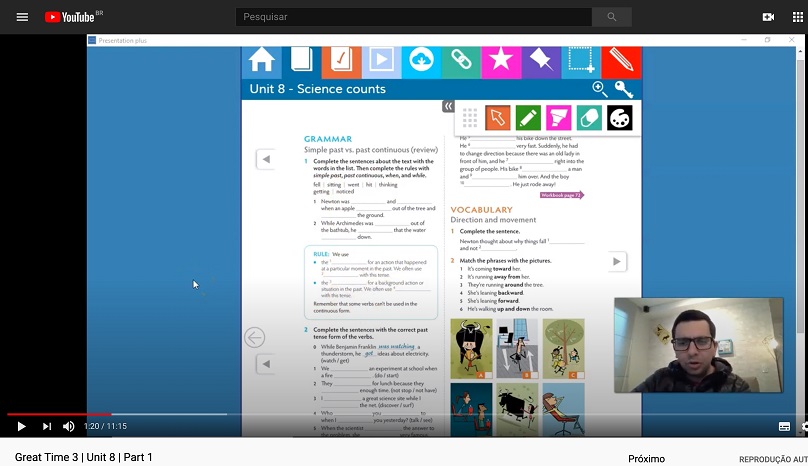This screenshot has height=466, width=808.
Task: Open the color palette tool
Action: pyautogui.click(x=620, y=118)
